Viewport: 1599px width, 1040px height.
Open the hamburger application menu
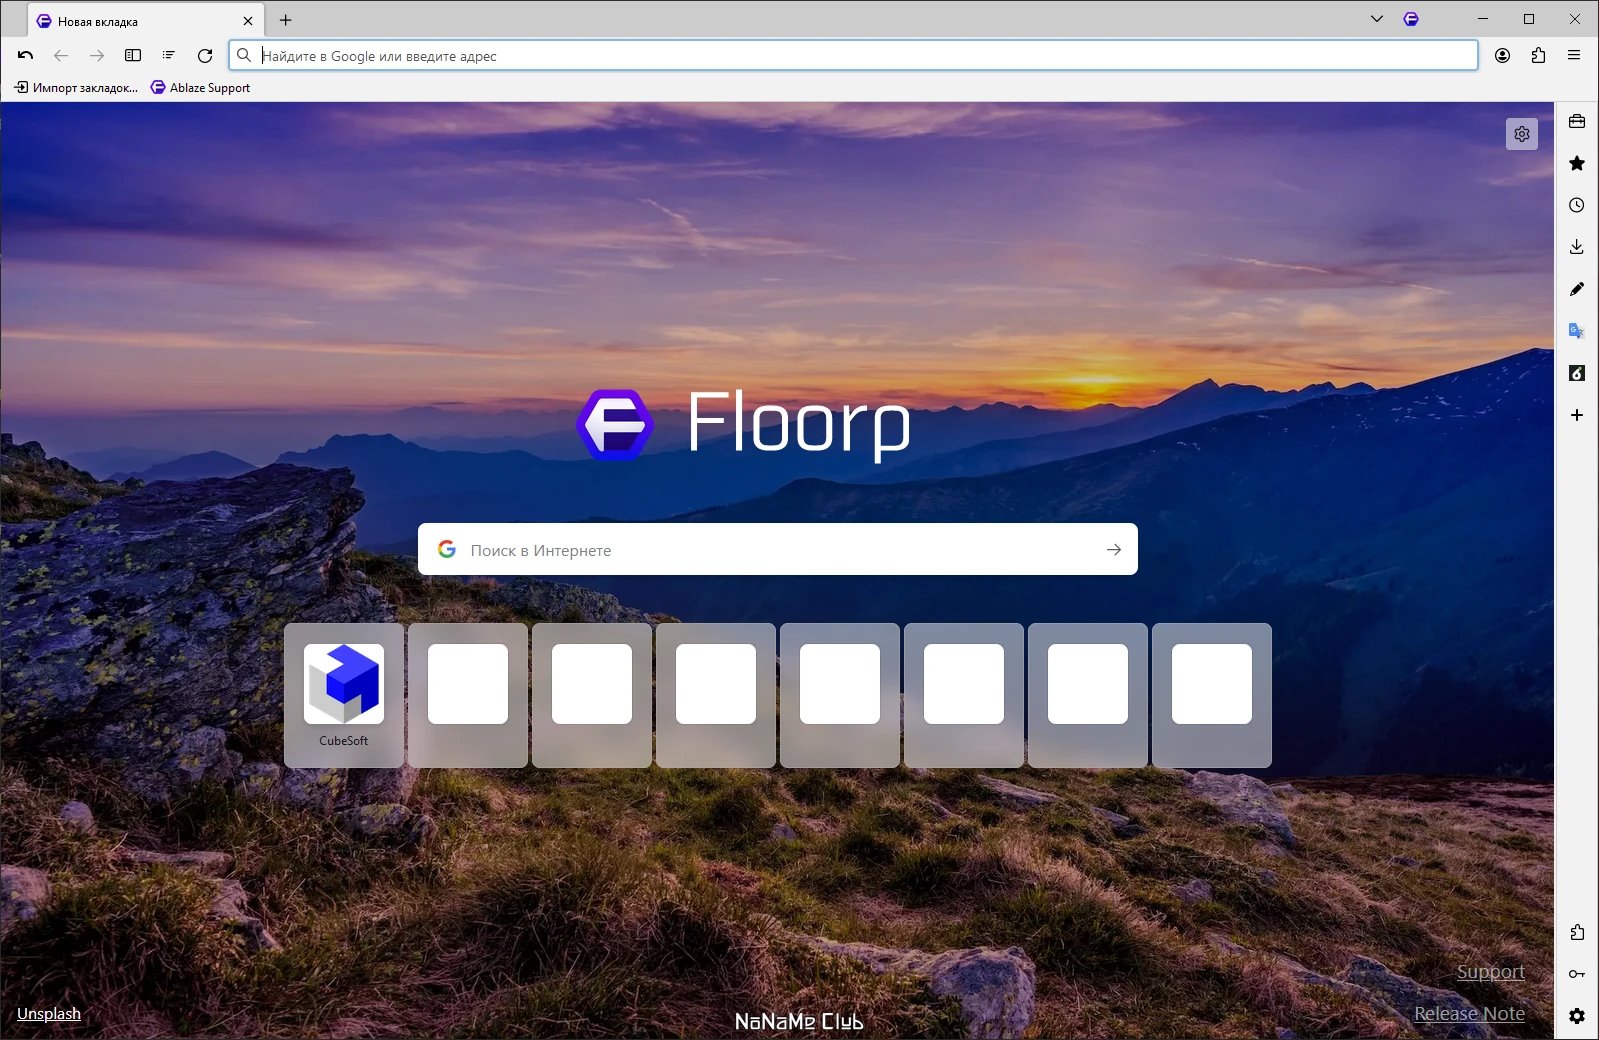[1574, 56]
